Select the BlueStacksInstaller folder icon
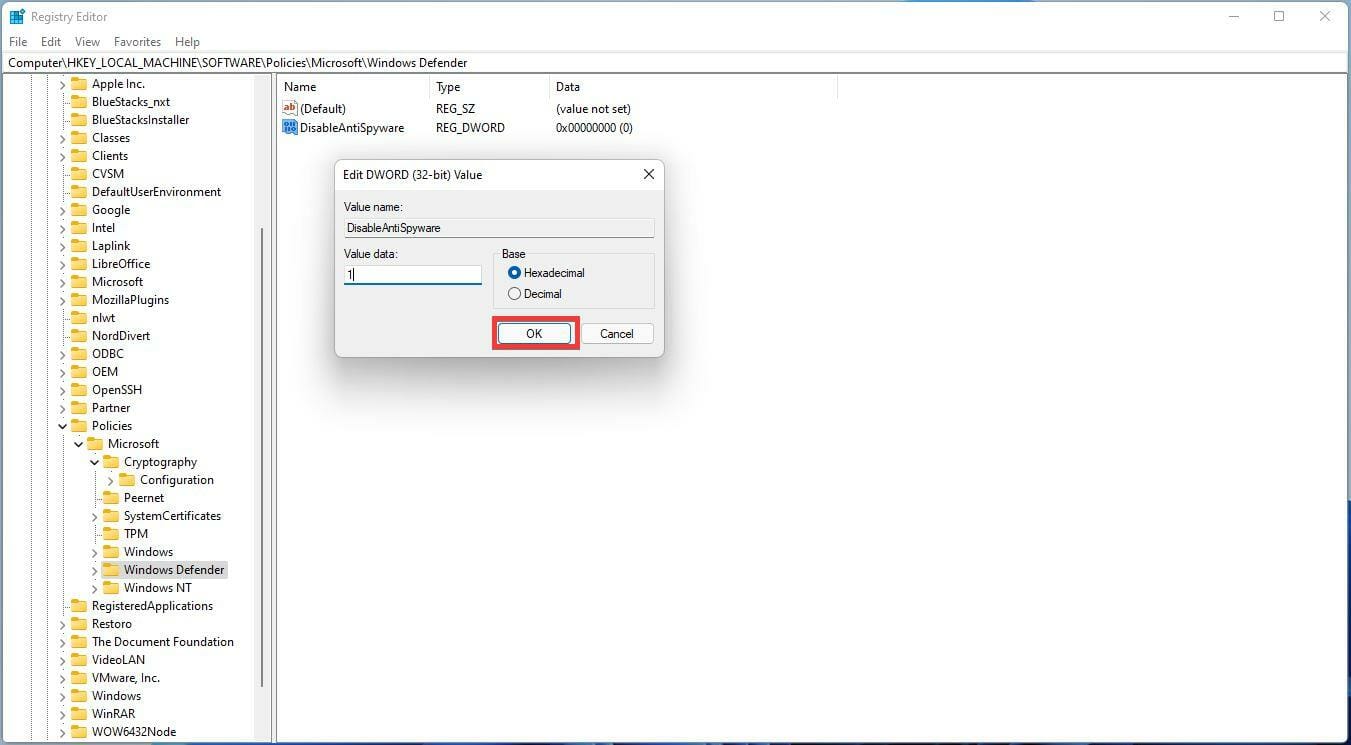 79,120
